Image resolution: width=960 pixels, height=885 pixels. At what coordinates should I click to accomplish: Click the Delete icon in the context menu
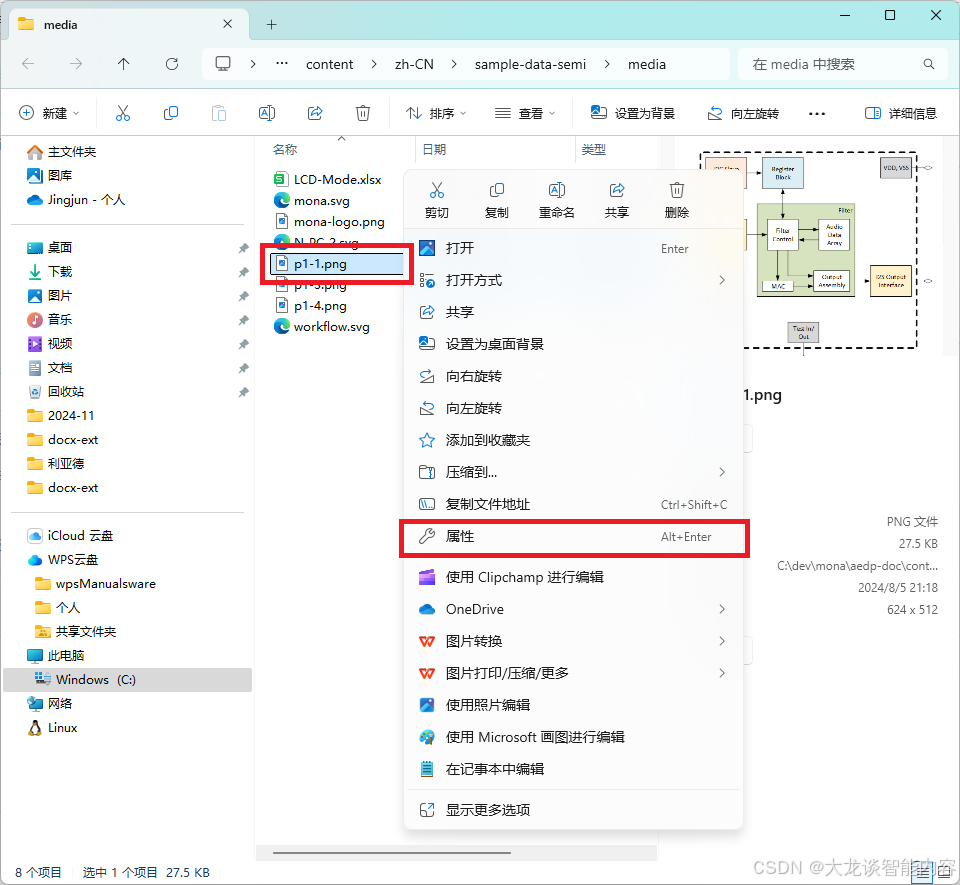677,190
